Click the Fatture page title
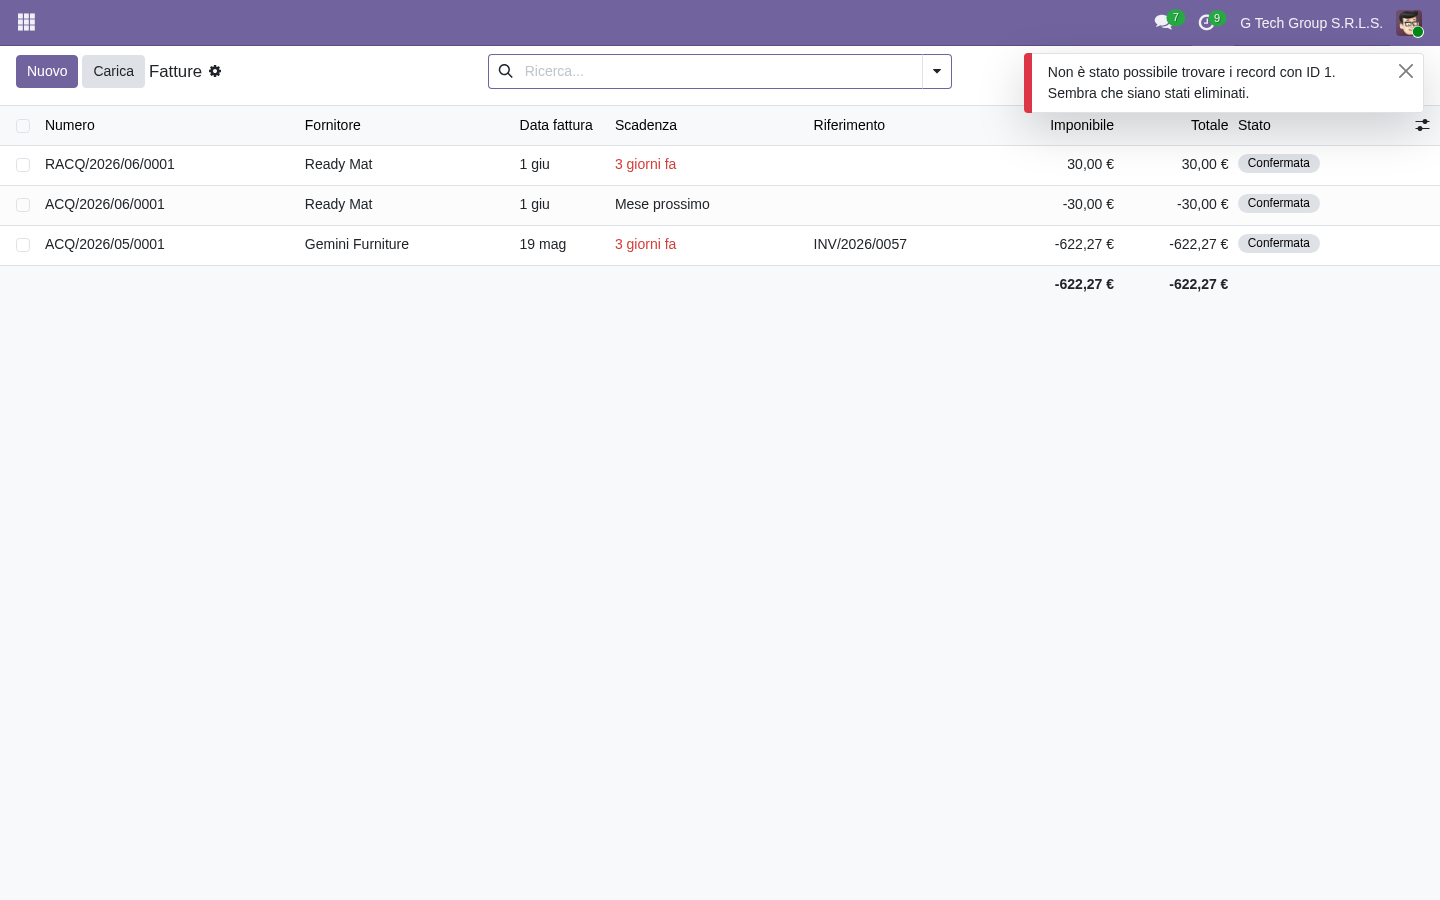The height and width of the screenshot is (900, 1440). coord(175,71)
